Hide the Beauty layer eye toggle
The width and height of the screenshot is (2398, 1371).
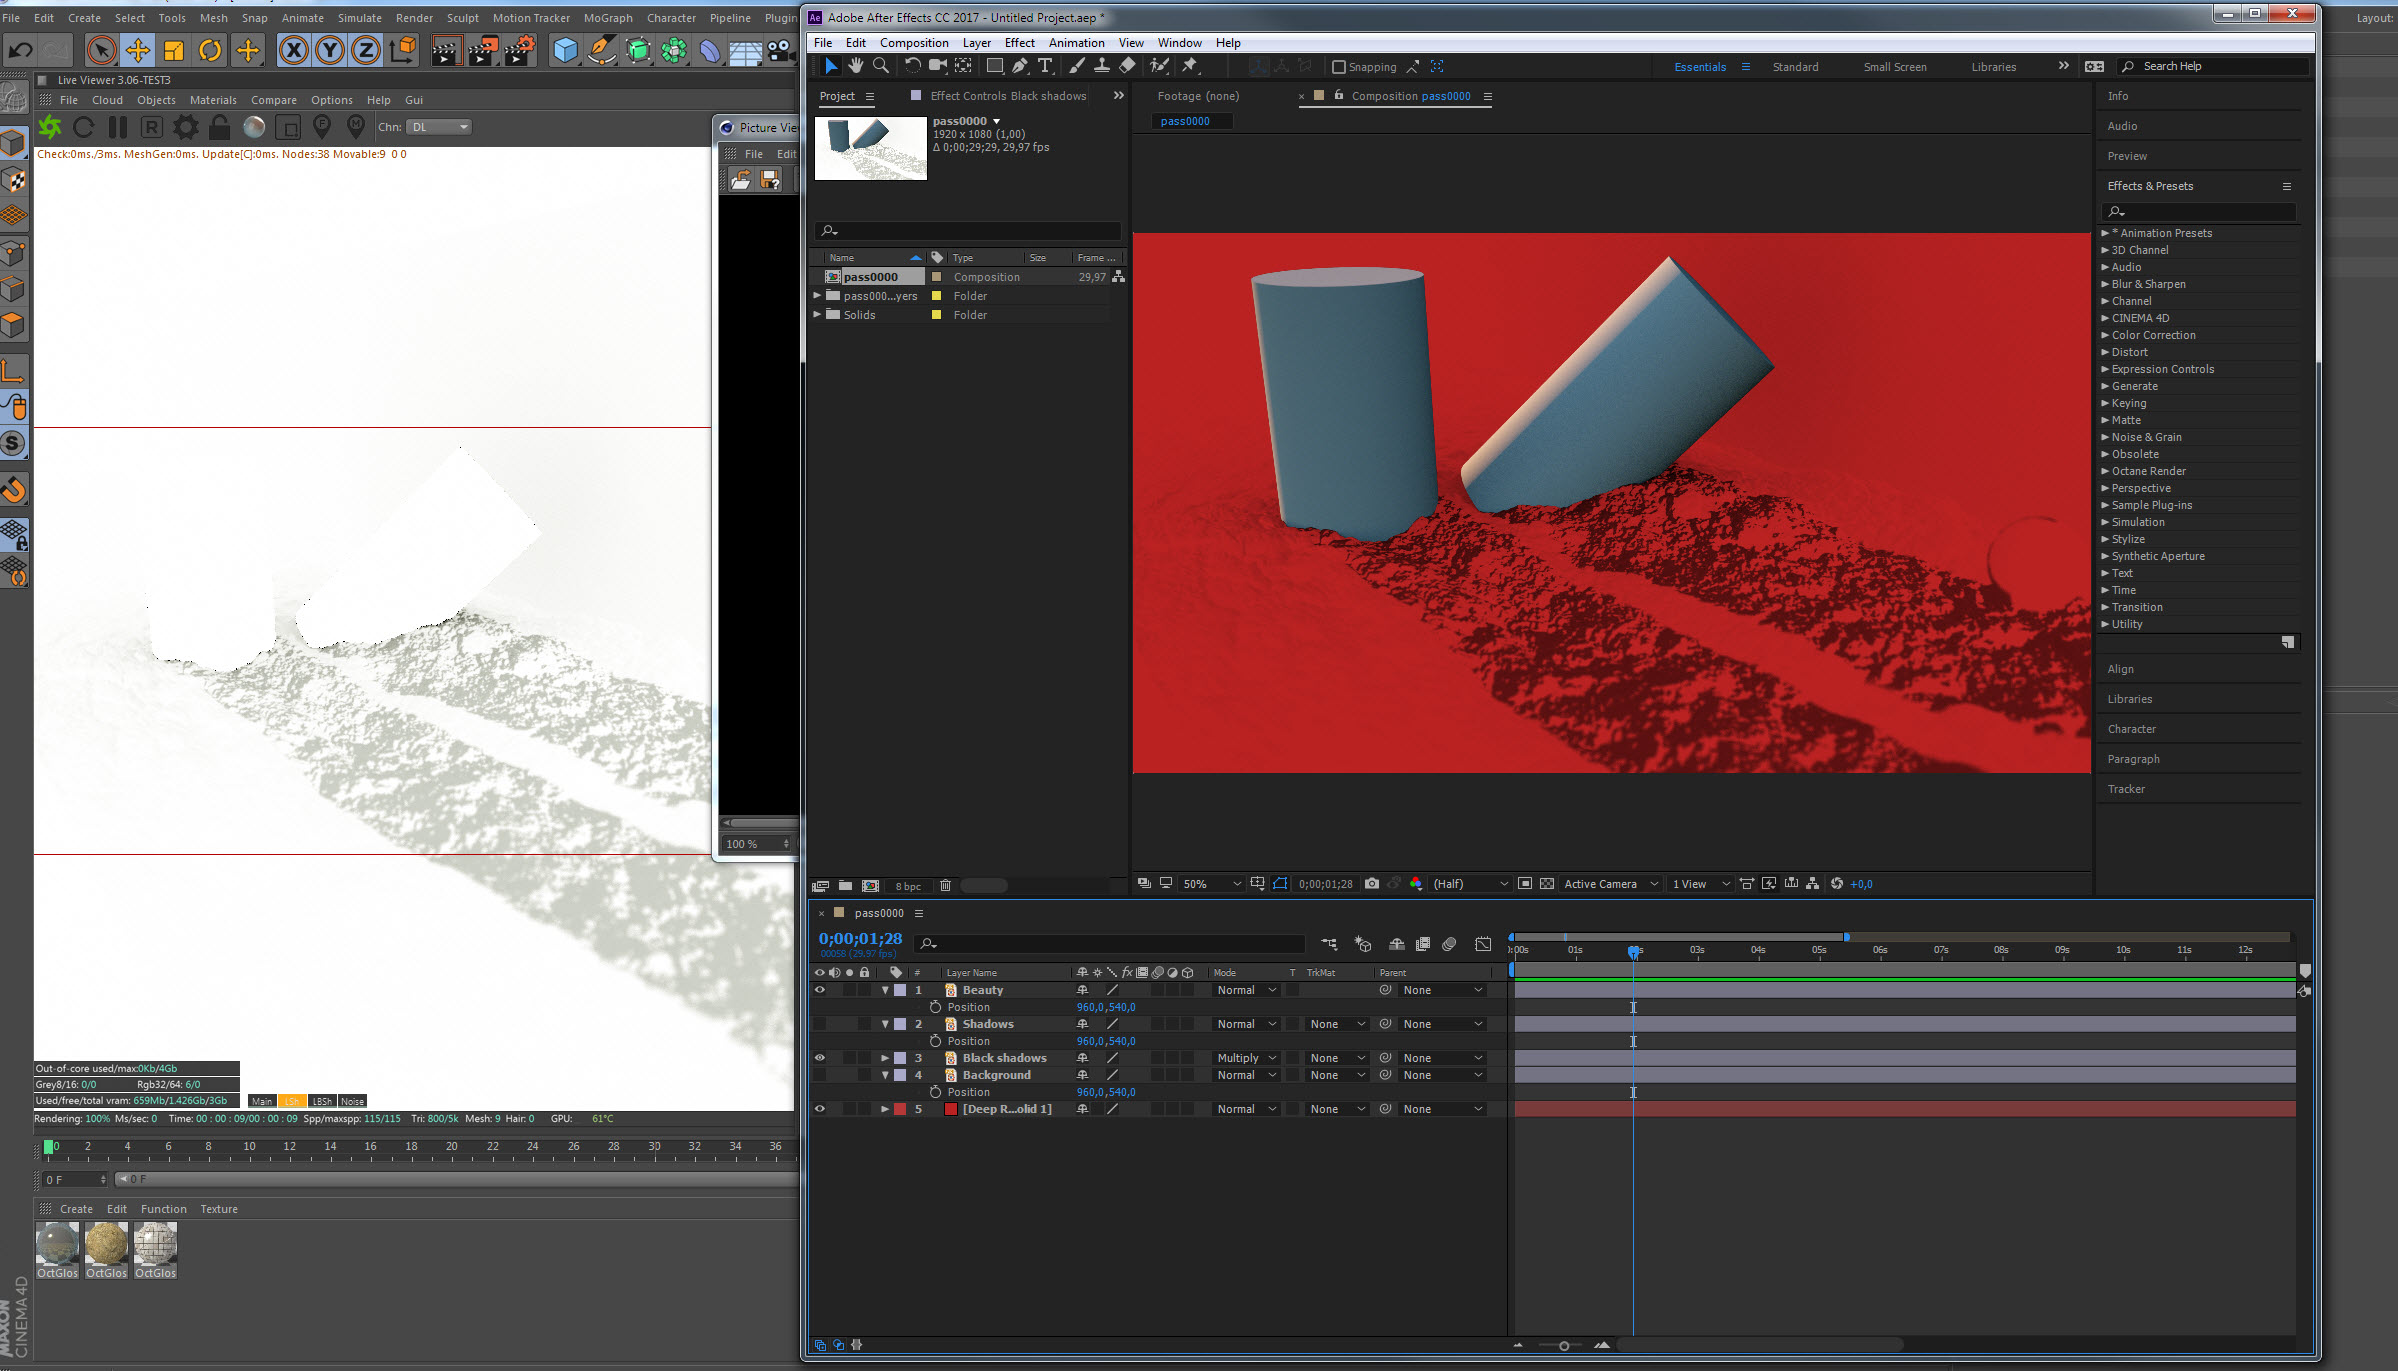point(820,990)
